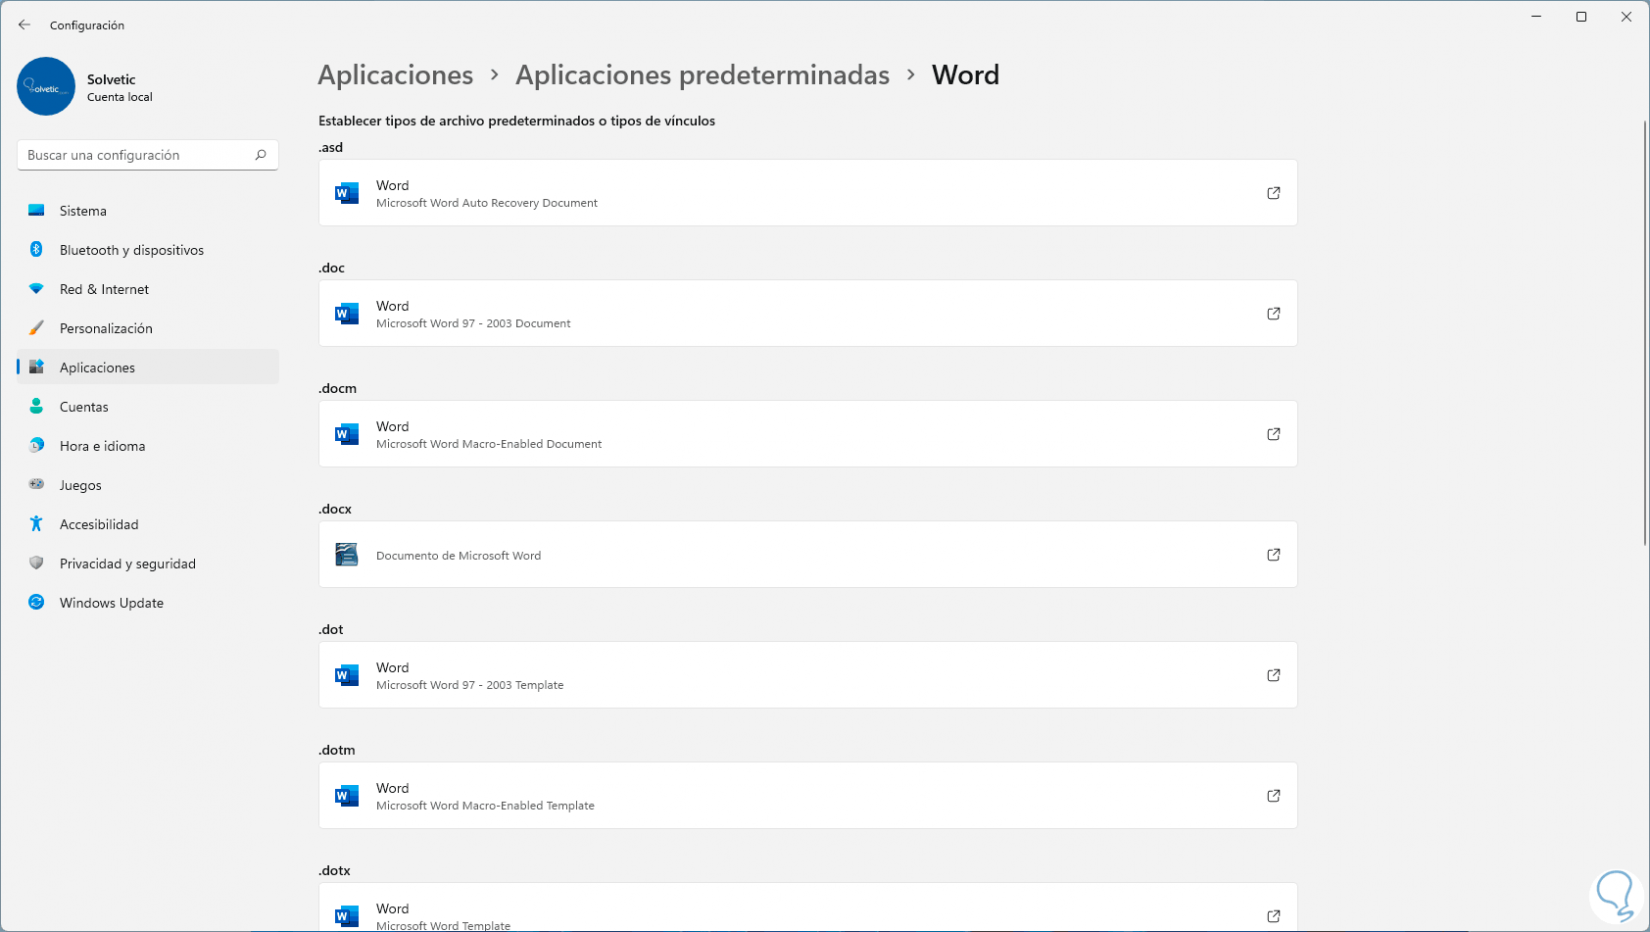
Task: Open the Sistema settings section
Action: [x=83, y=211]
